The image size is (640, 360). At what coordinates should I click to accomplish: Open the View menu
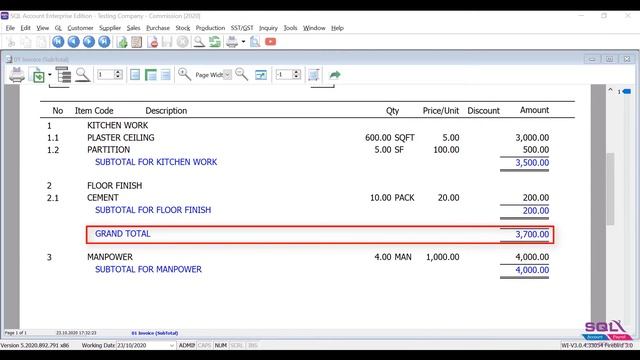coord(42,28)
